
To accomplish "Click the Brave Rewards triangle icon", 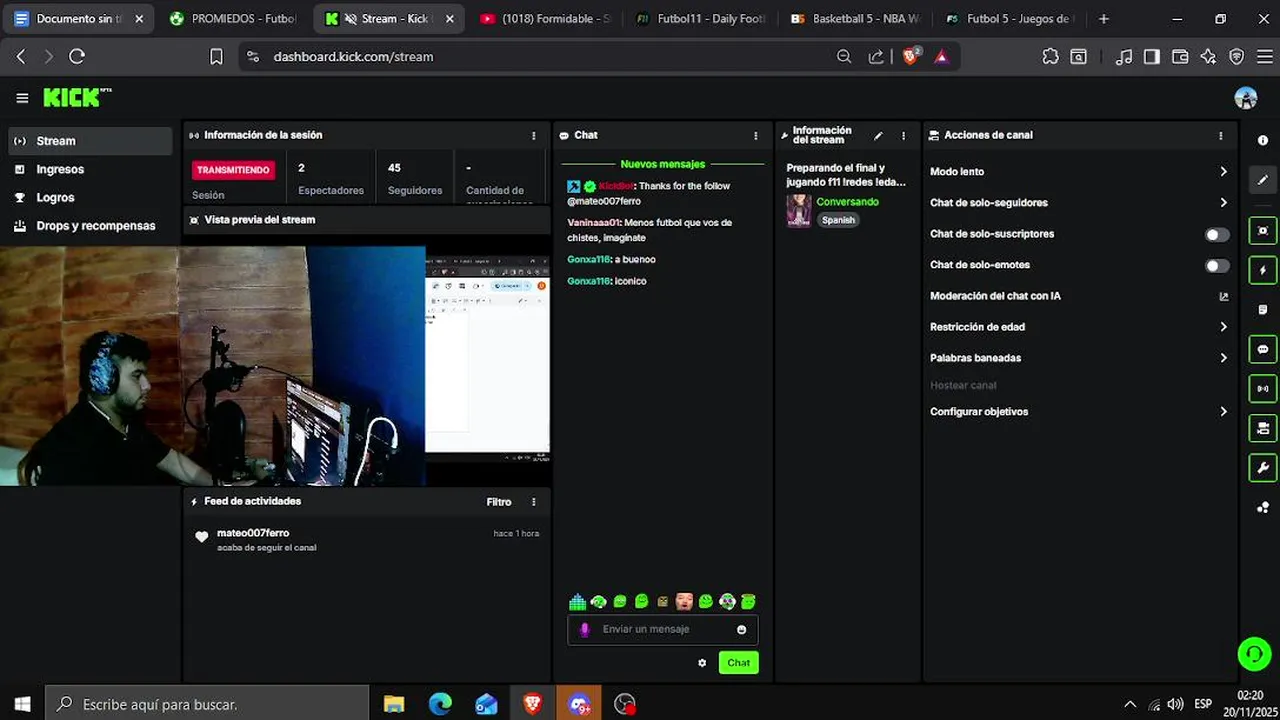I will coord(941,57).
